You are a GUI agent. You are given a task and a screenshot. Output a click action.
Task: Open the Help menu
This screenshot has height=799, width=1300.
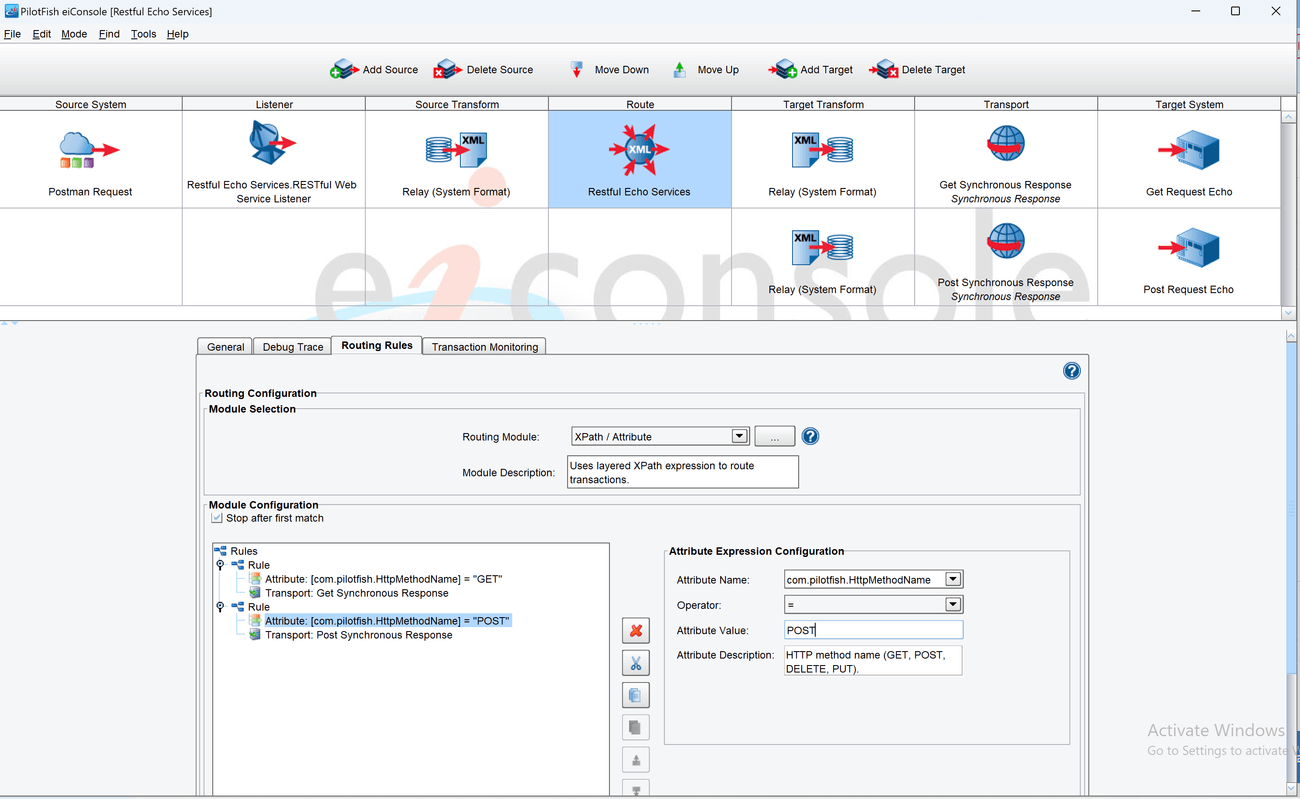pyautogui.click(x=177, y=34)
